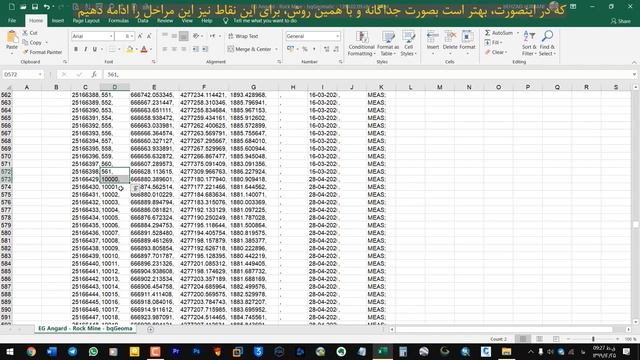Switch to the Data tab

pos(143,20)
